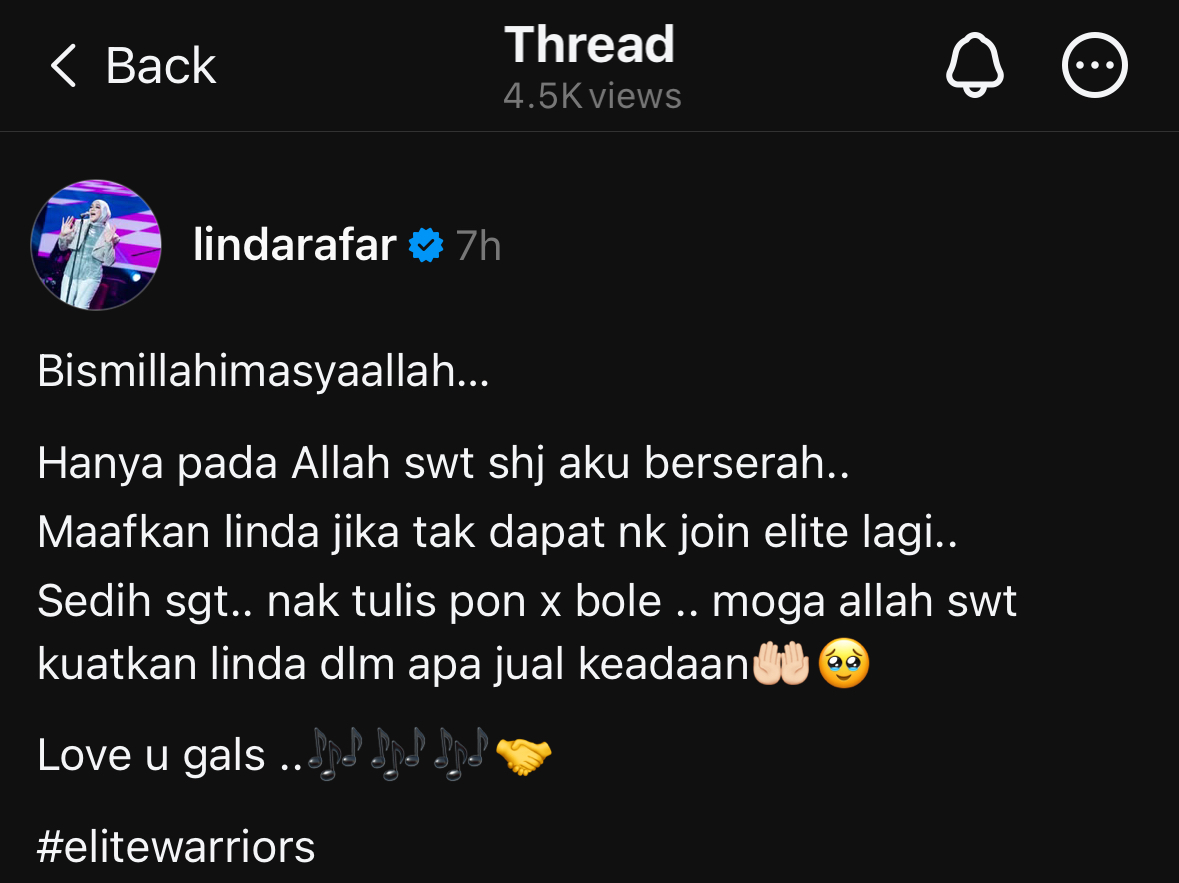Click the line starting with Maafkan linda jika

498,532
